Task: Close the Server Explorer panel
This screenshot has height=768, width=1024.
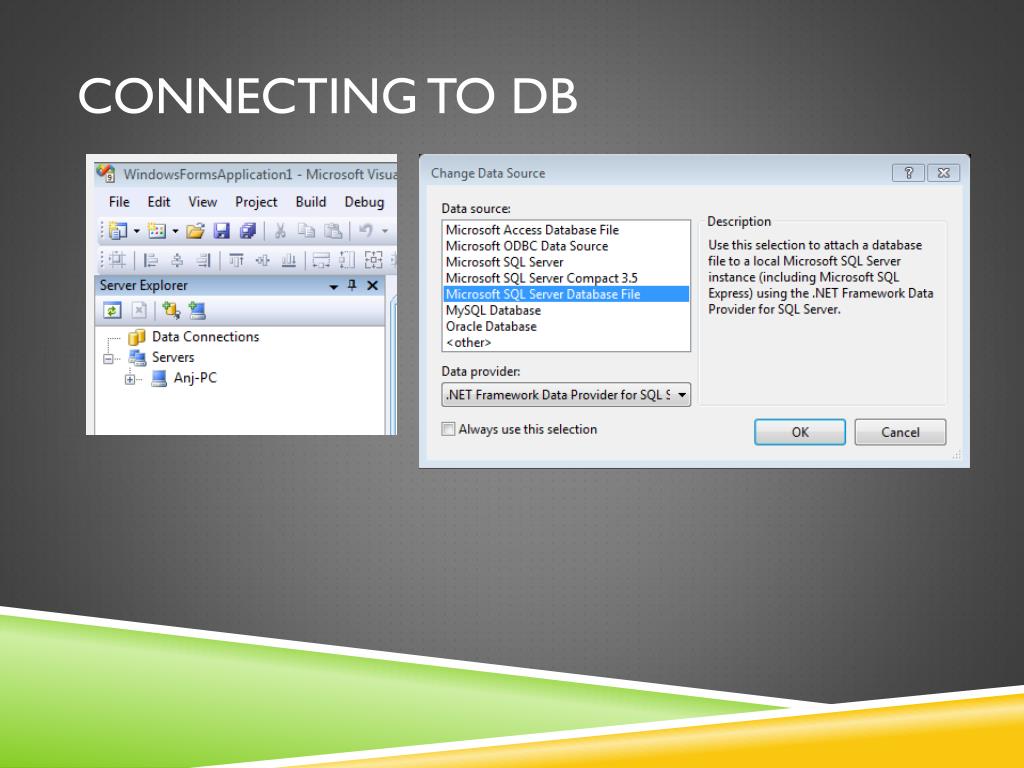Action: coord(372,285)
